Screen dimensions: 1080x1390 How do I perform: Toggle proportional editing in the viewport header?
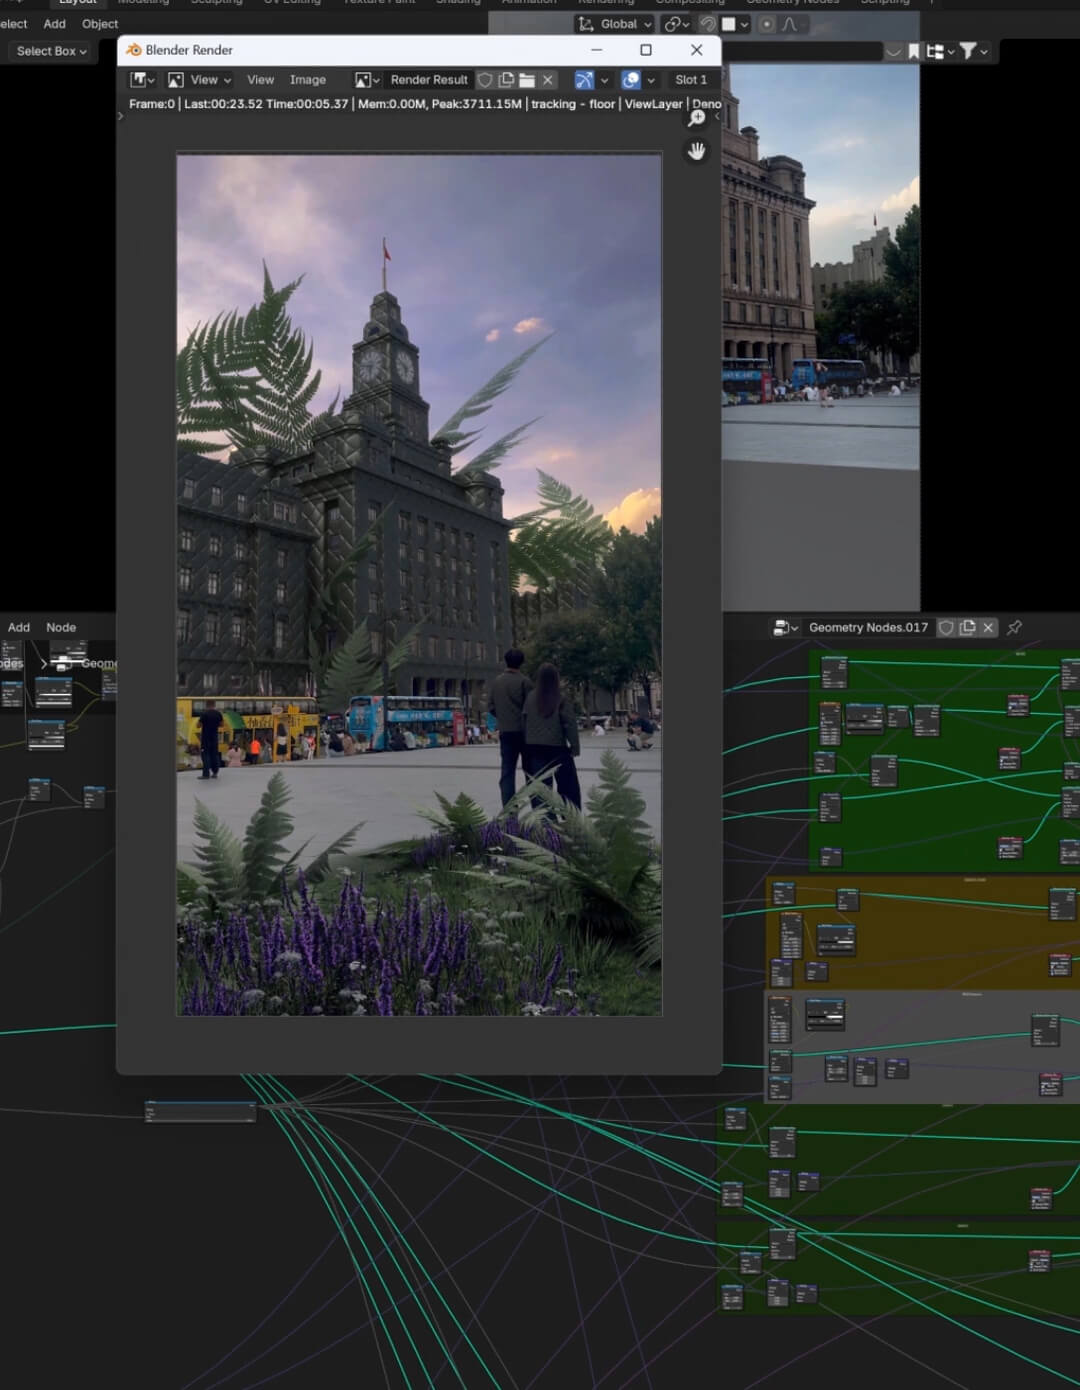[x=766, y=24]
